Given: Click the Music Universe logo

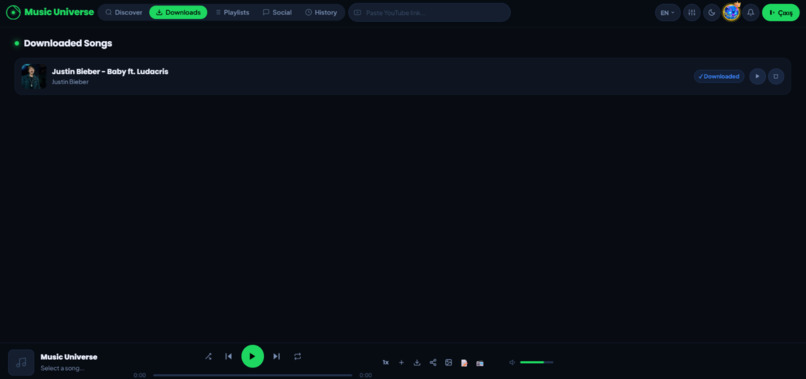Looking at the screenshot, I should tap(50, 12).
